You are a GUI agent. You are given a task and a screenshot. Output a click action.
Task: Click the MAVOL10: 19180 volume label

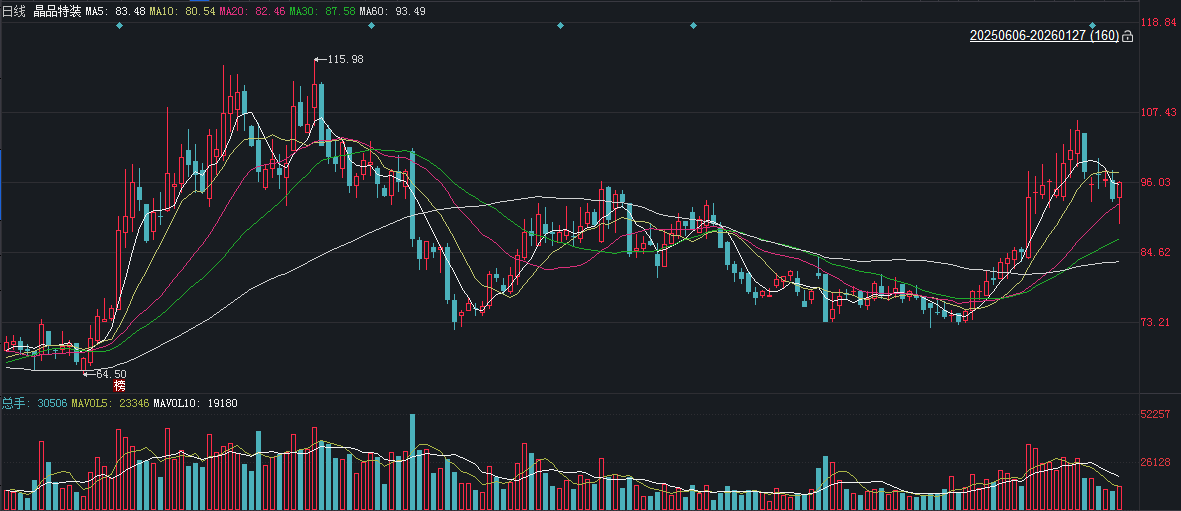pos(195,403)
